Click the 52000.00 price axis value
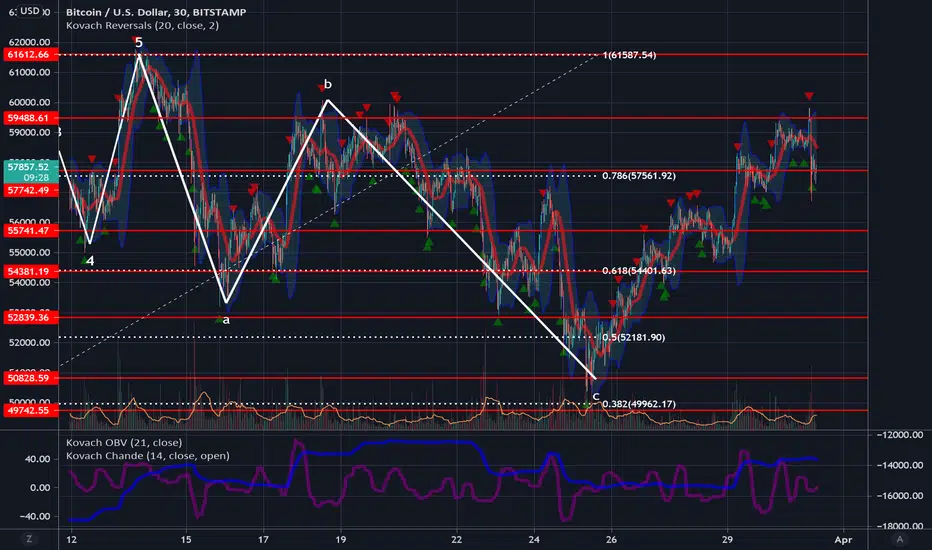Image resolution: width=932 pixels, height=550 pixels. [x=30, y=343]
